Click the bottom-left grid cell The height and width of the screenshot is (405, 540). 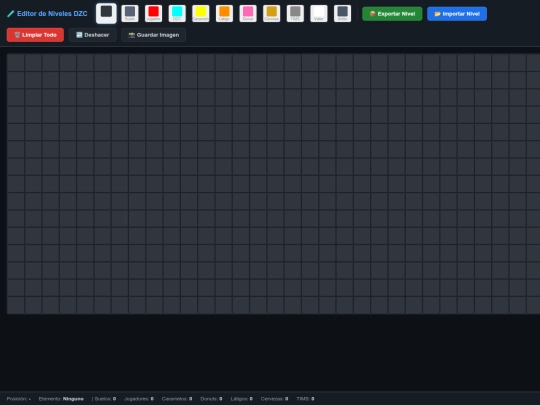click(x=16, y=305)
